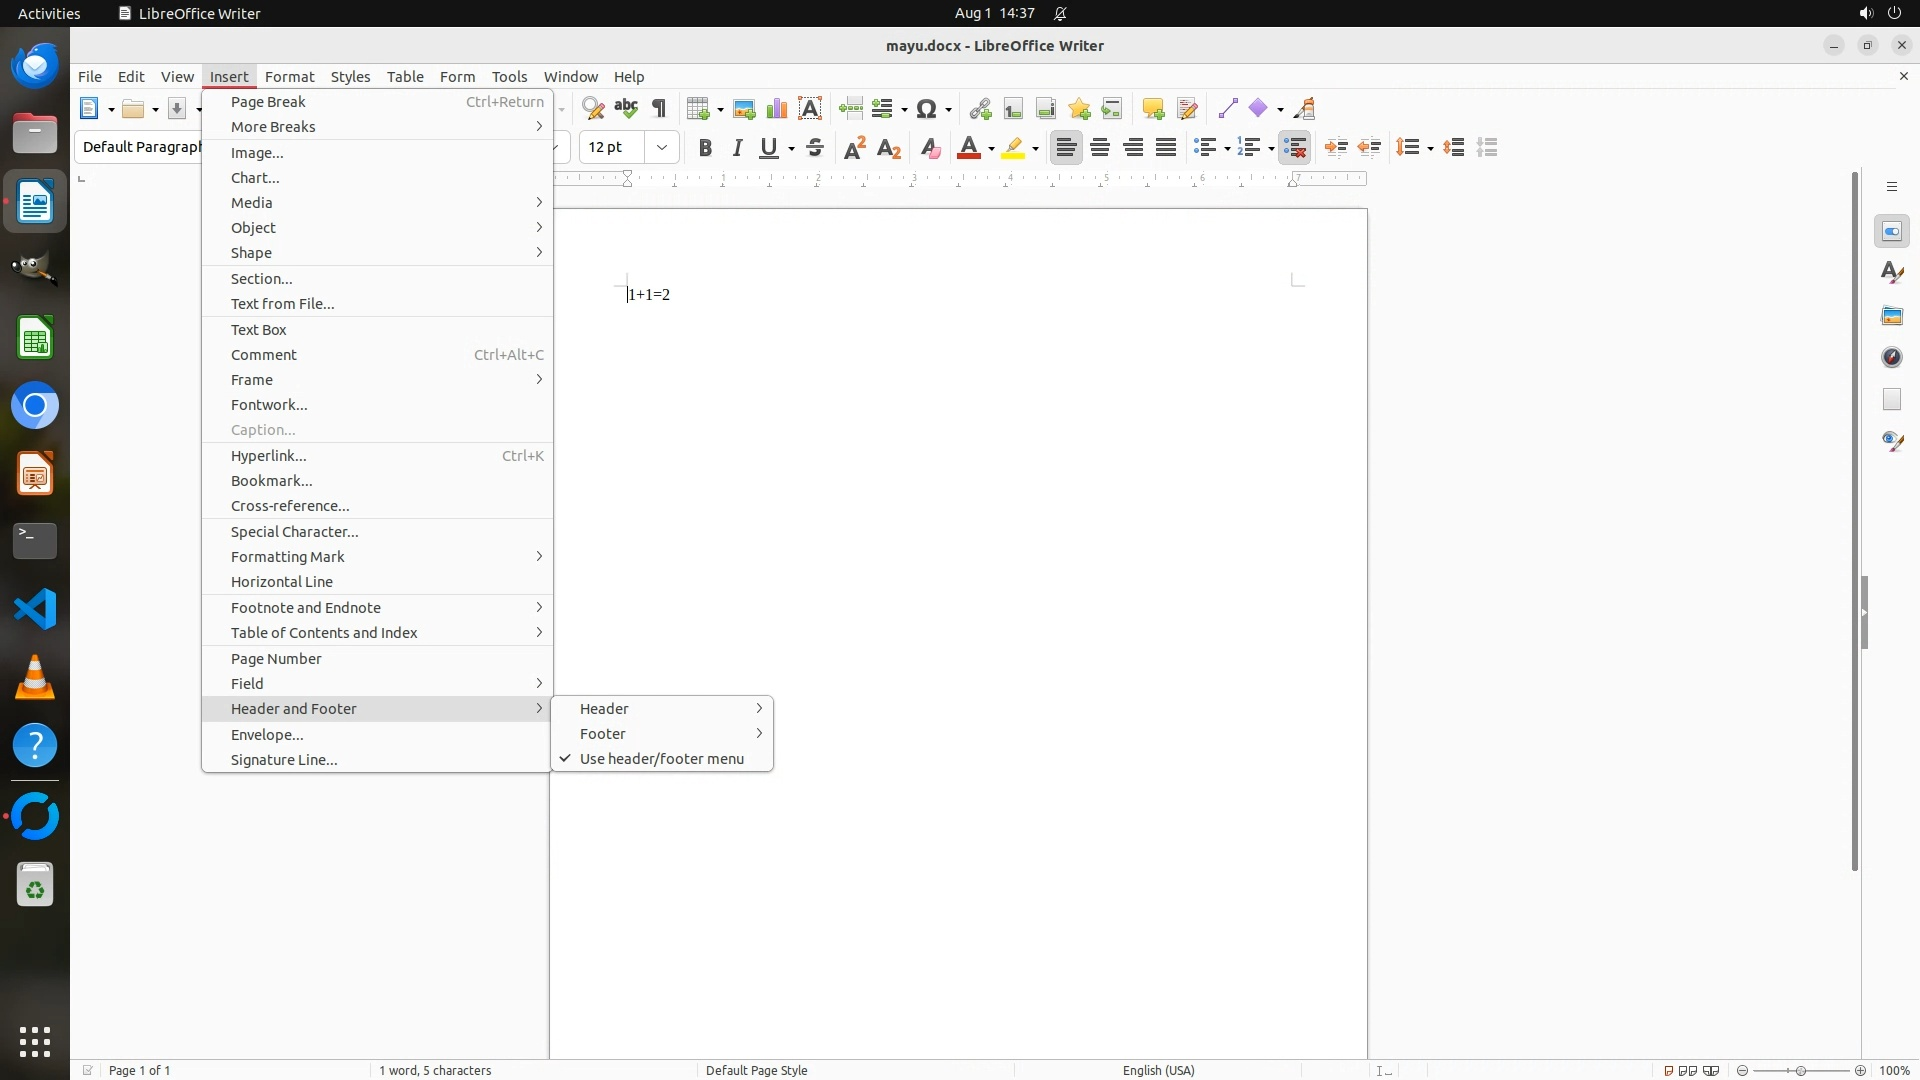The width and height of the screenshot is (1920, 1080).
Task: Toggle Italic formatting button
Action: [x=737, y=148]
